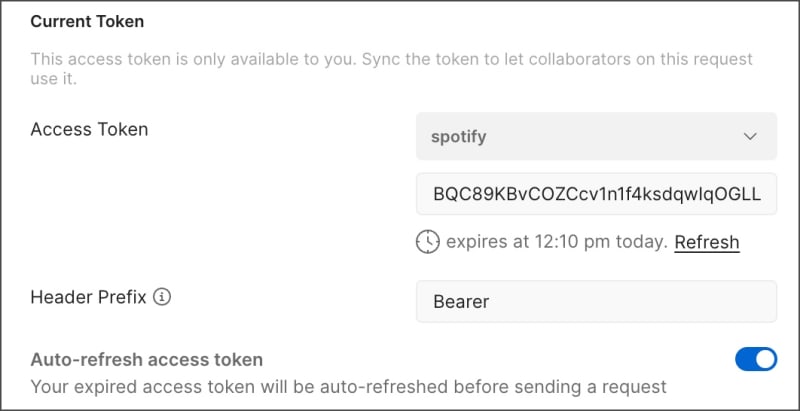This screenshot has height=411, width=800.
Task: Click the "Current Token" heading
Action: tap(88, 20)
